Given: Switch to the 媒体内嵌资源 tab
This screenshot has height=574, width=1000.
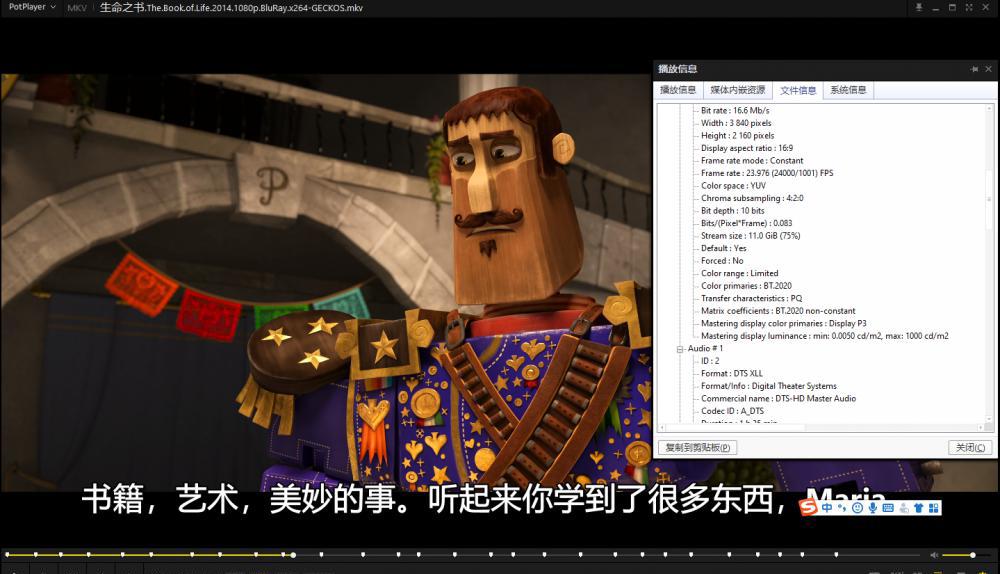Looking at the screenshot, I should [x=738, y=90].
